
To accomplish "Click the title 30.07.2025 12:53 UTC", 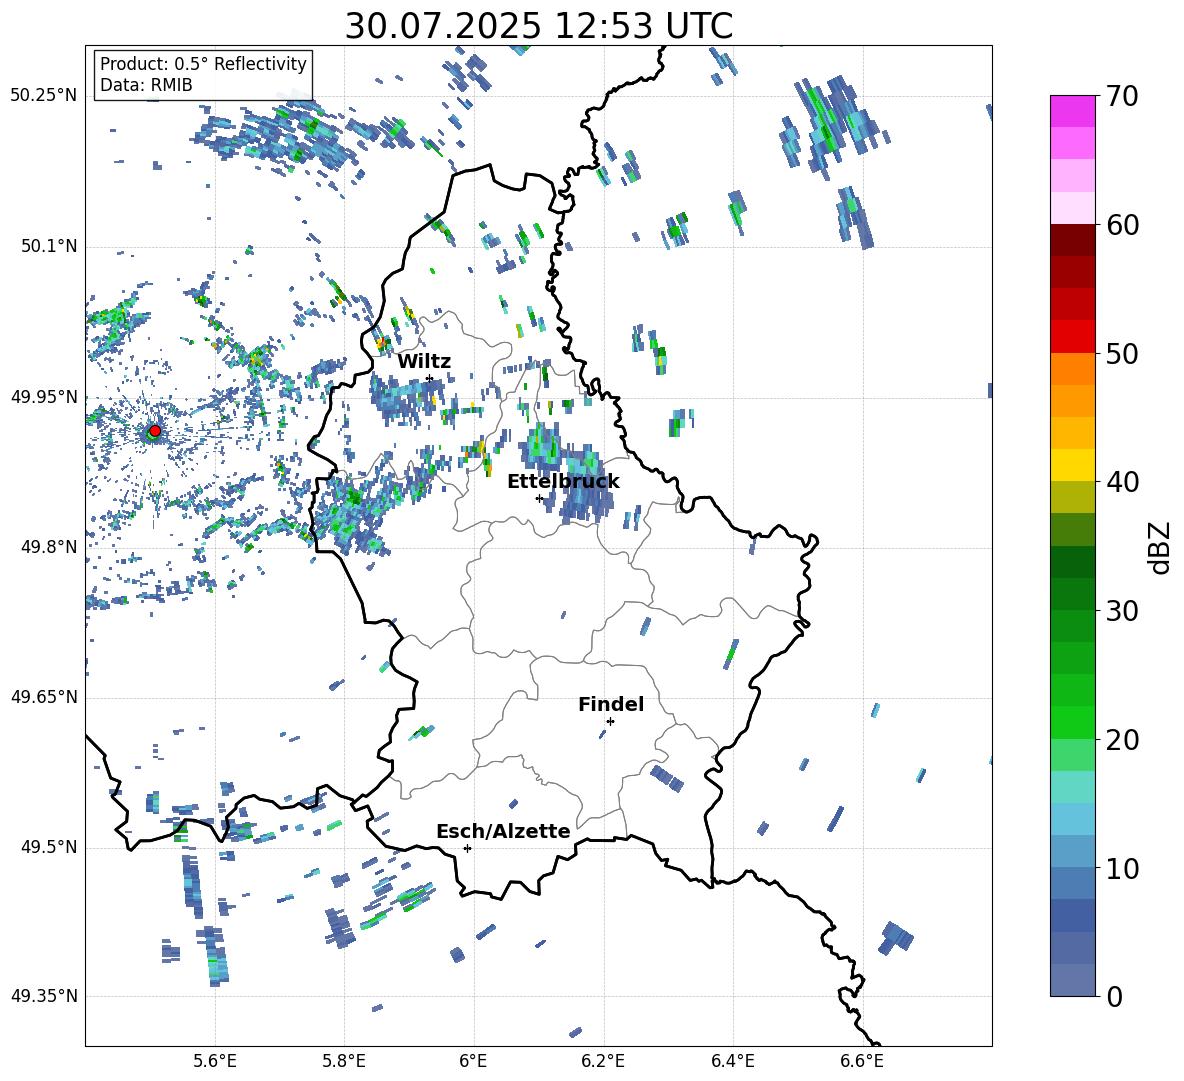I will [x=539, y=26].
